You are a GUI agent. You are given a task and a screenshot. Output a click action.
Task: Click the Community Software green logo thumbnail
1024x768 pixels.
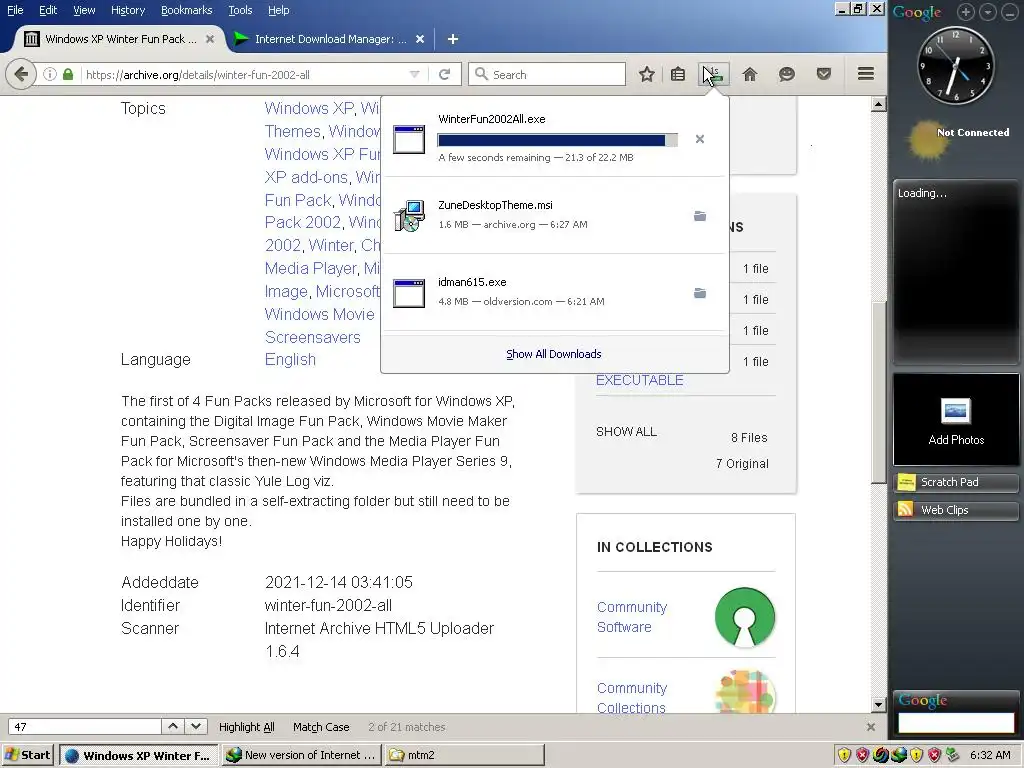[744, 618]
